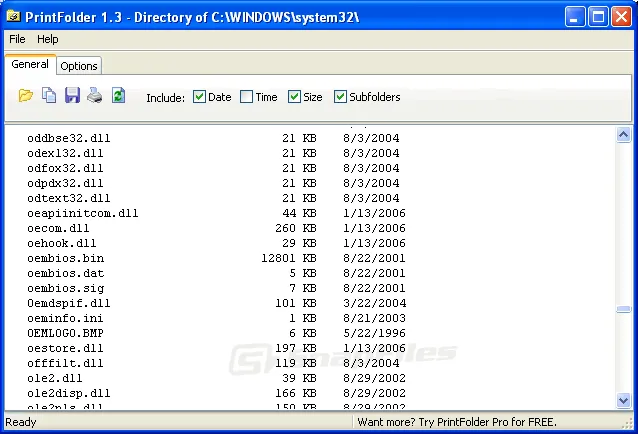Click the scrollbar down arrow
Image resolution: width=638 pixels, height=434 pixels.
[623, 400]
